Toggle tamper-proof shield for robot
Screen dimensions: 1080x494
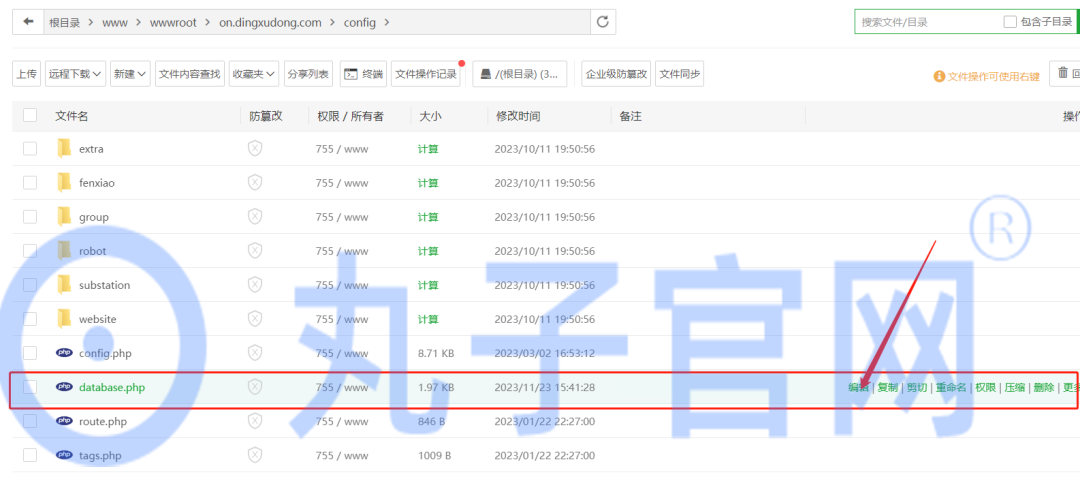point(255,251)
